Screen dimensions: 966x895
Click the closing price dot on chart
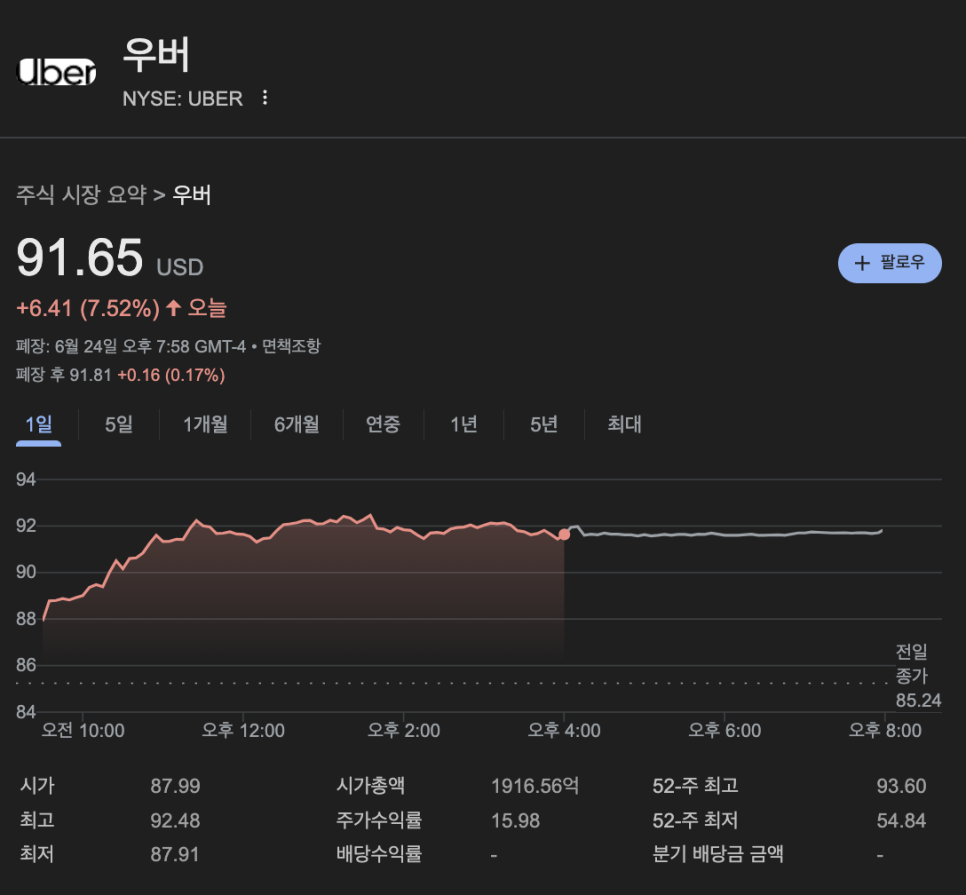(x=564, y=534)
